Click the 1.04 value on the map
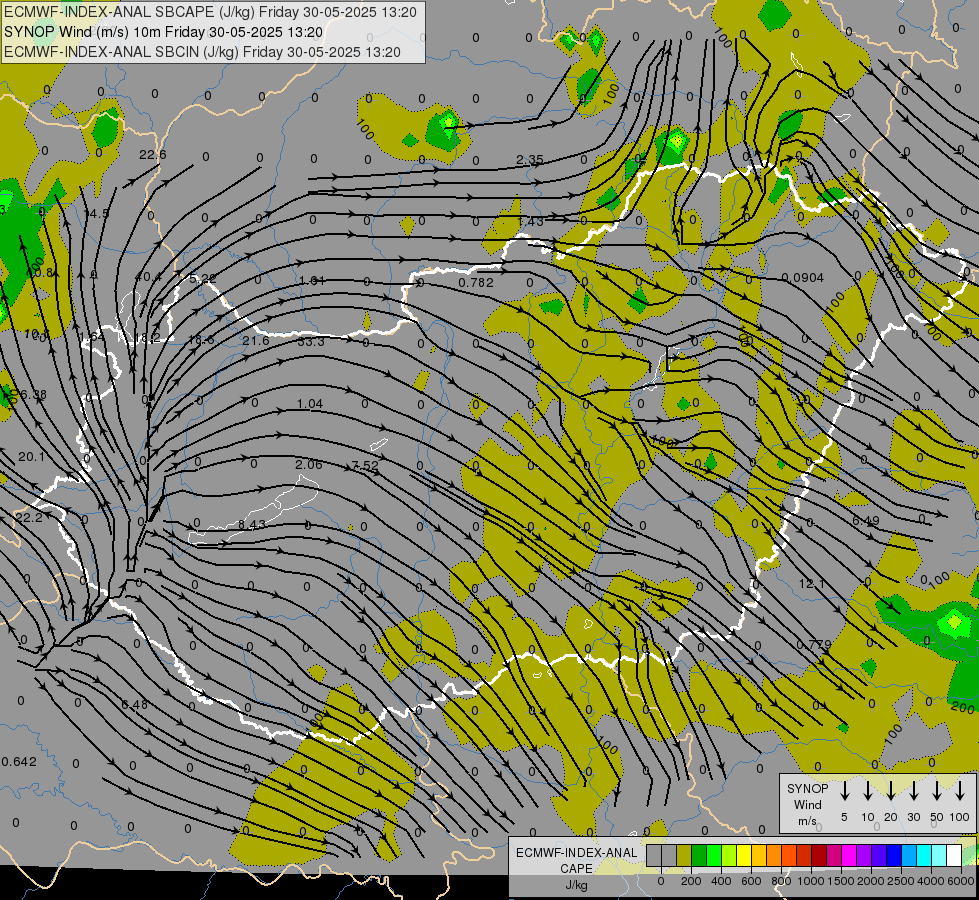This screenshot has width=979, height=900. pyautogui.click(x=310, y=404)
